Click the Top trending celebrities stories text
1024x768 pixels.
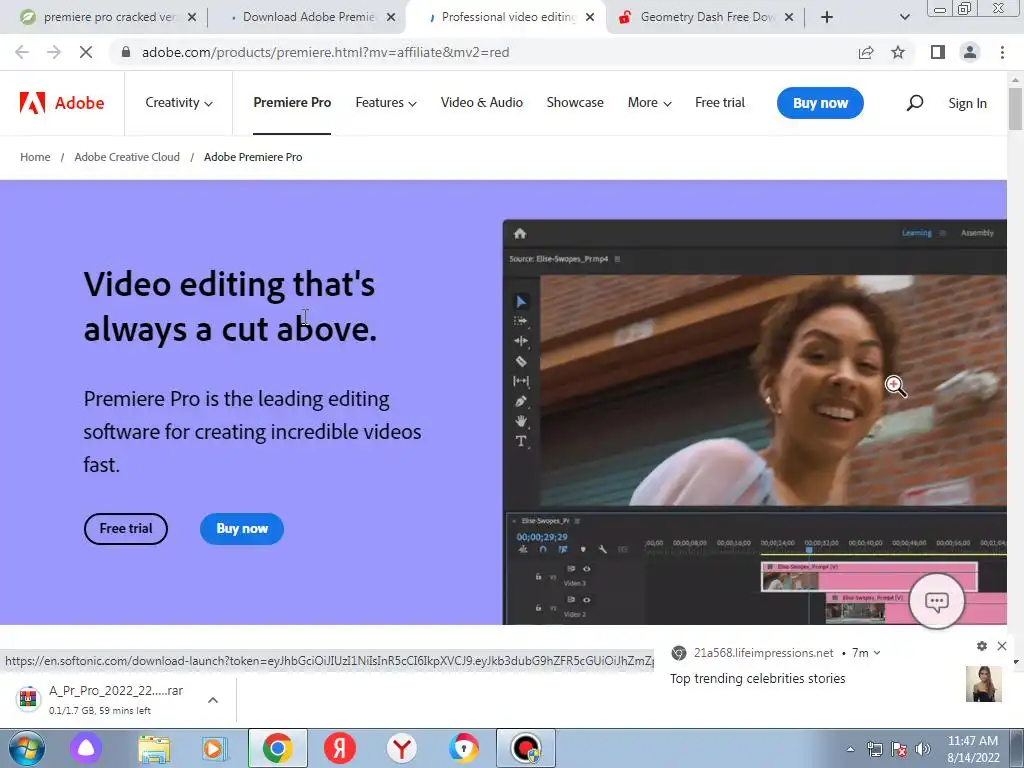(x=758, y=679)
